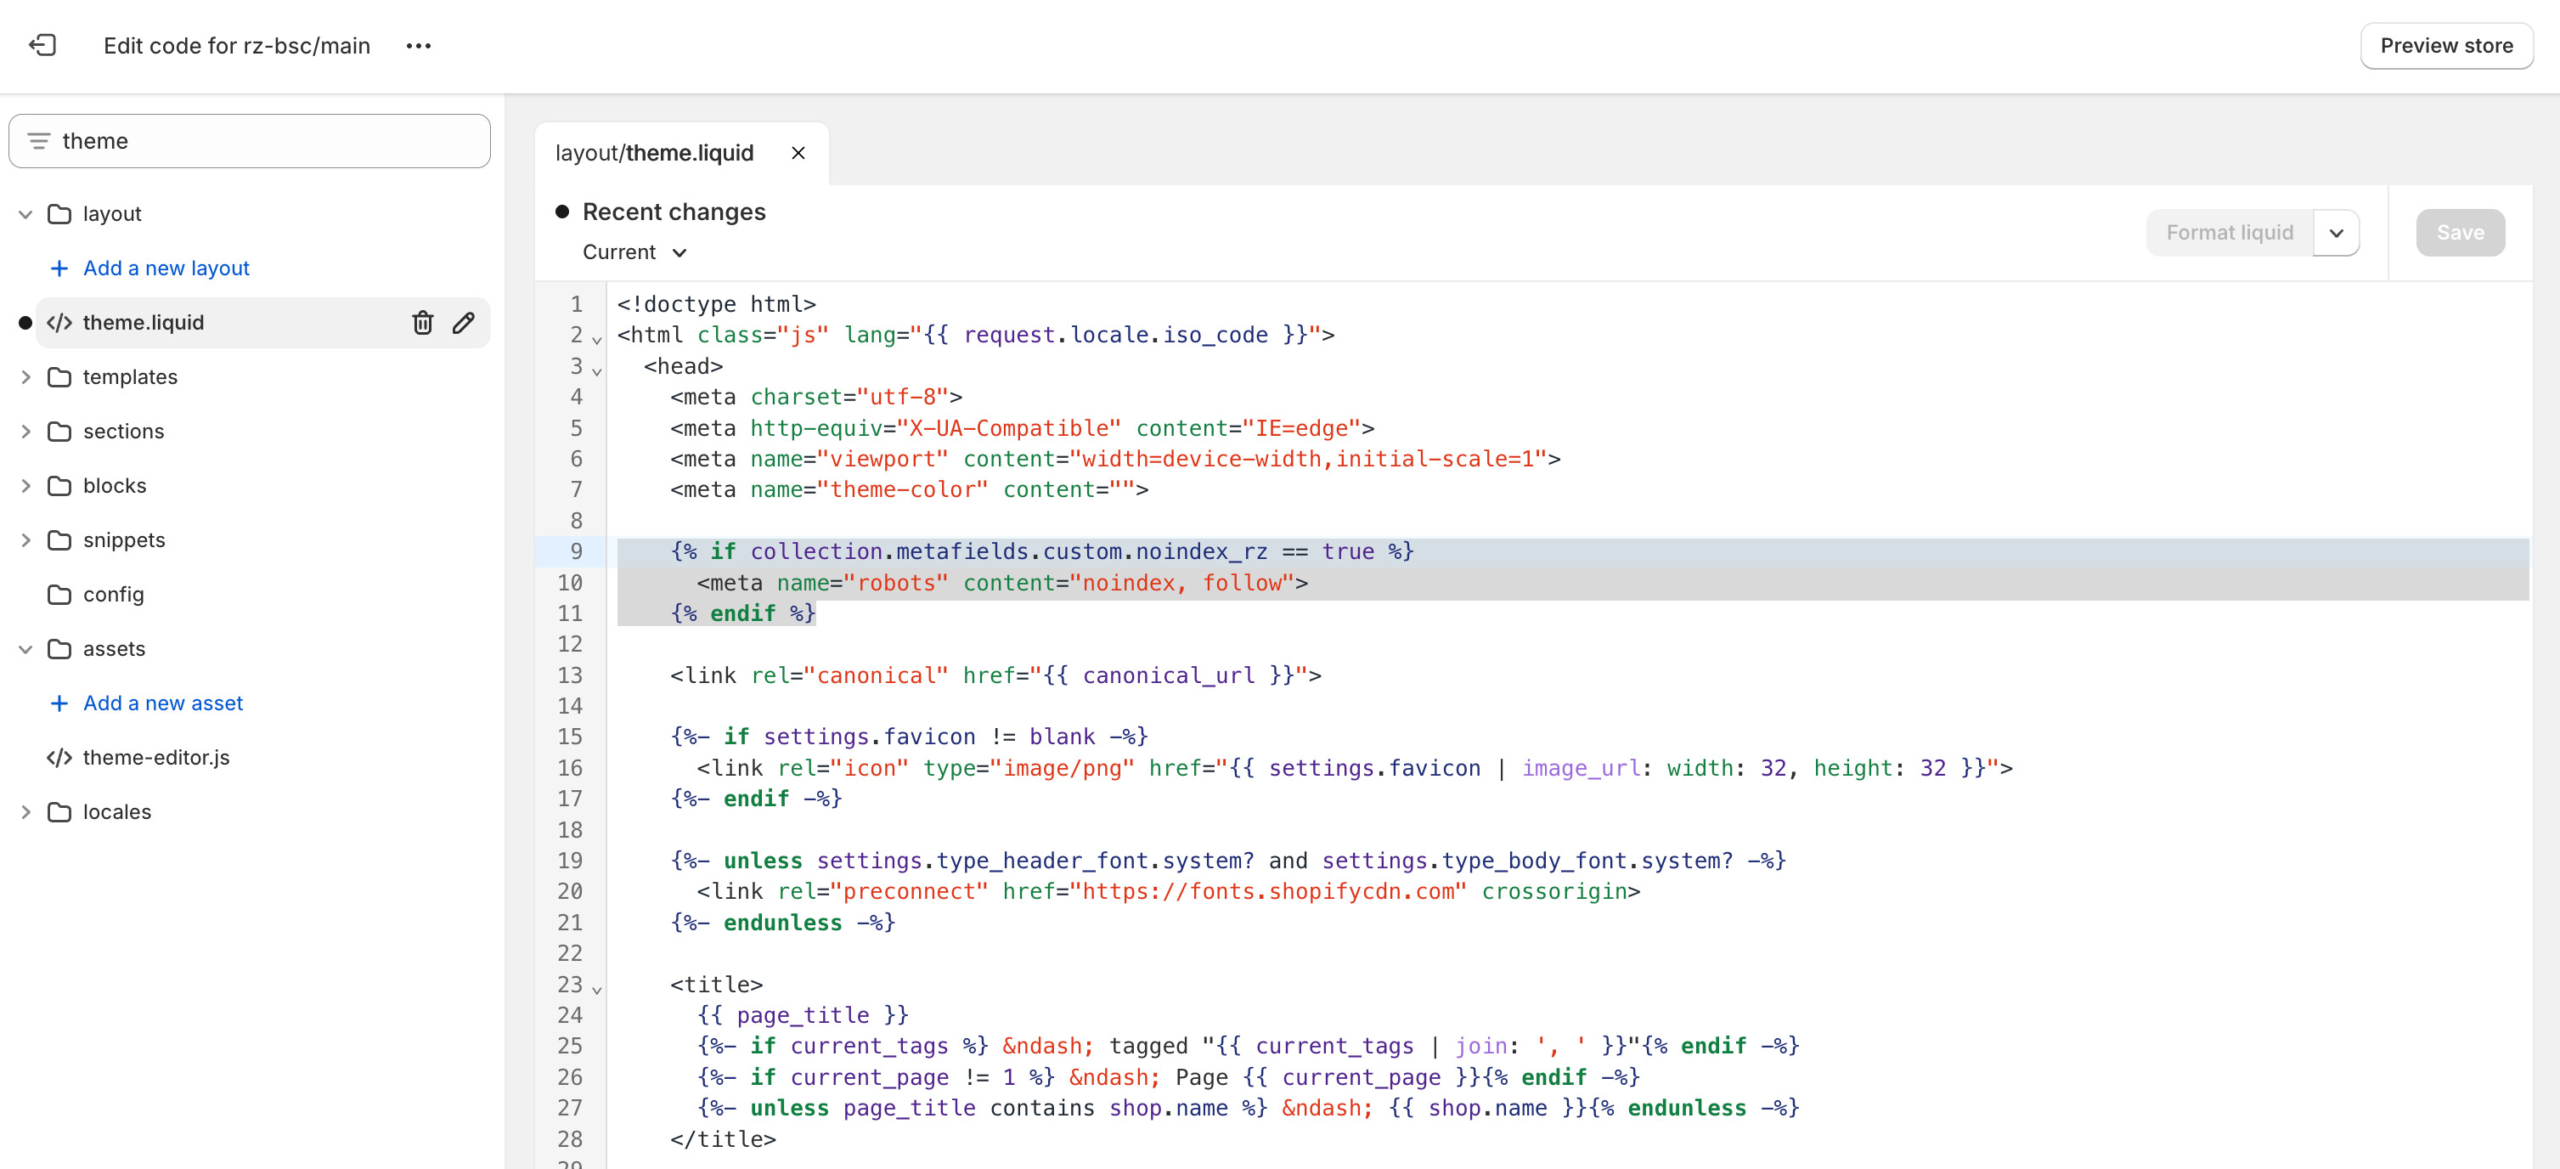Click into the theme file search field
The height and width of the screenshot is (1169, 2560).
pos(270,141)
